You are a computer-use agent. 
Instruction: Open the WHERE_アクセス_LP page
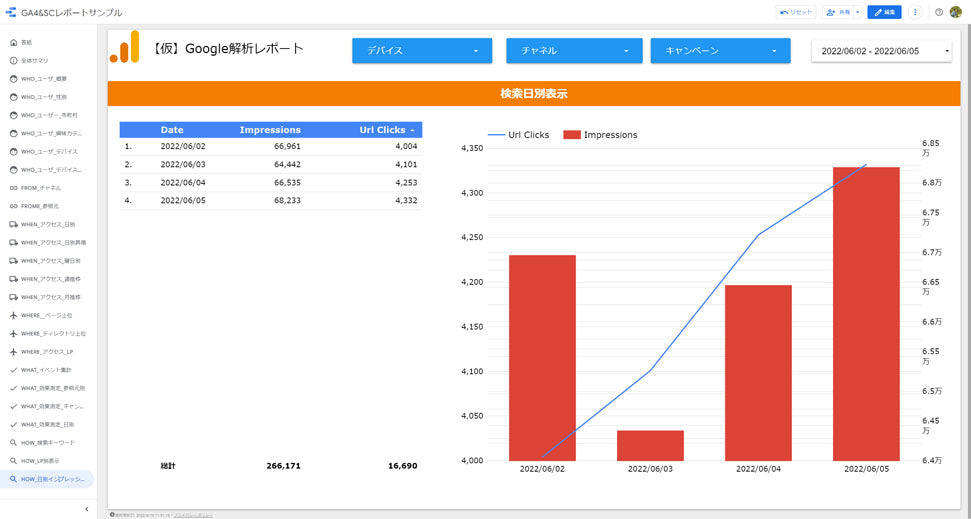(x=46, y=352)
